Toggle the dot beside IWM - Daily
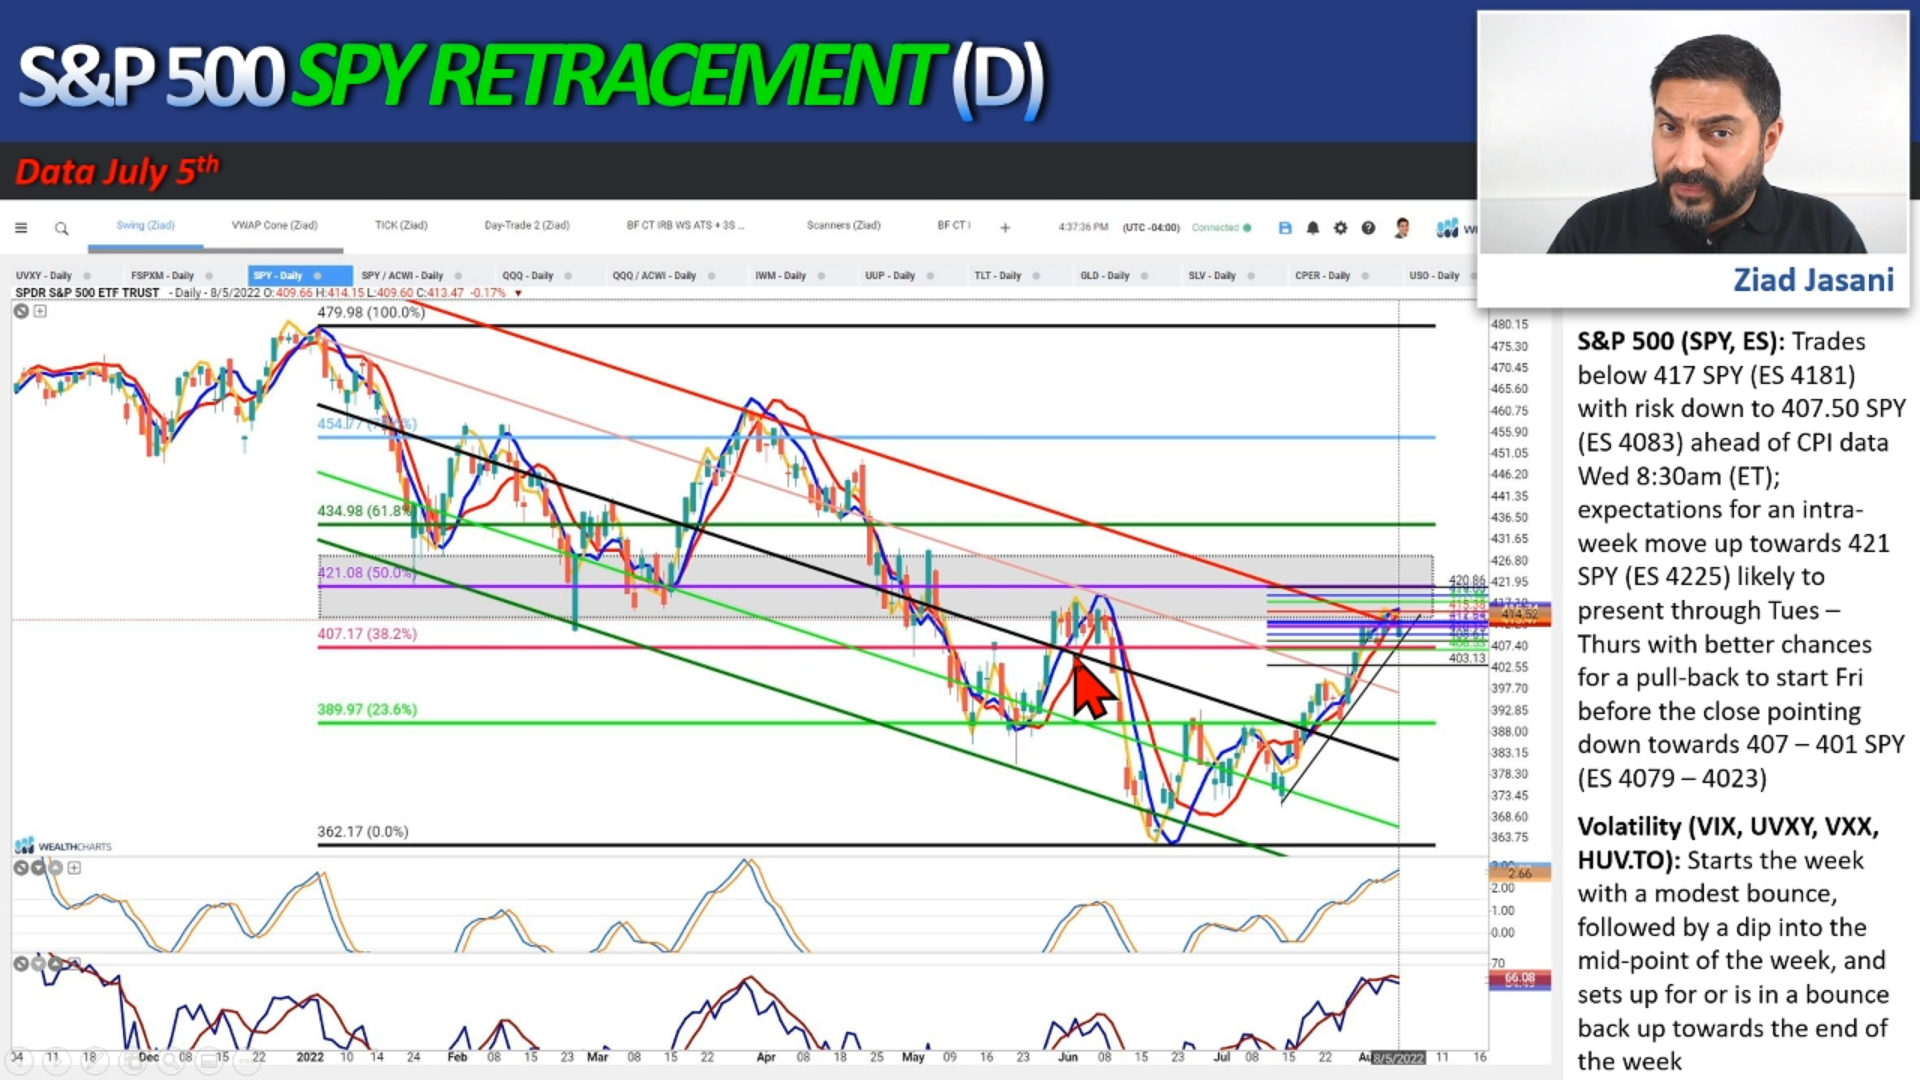Image resolution: width=1920 pixels, height=1080 pixels. click(821, 276)
